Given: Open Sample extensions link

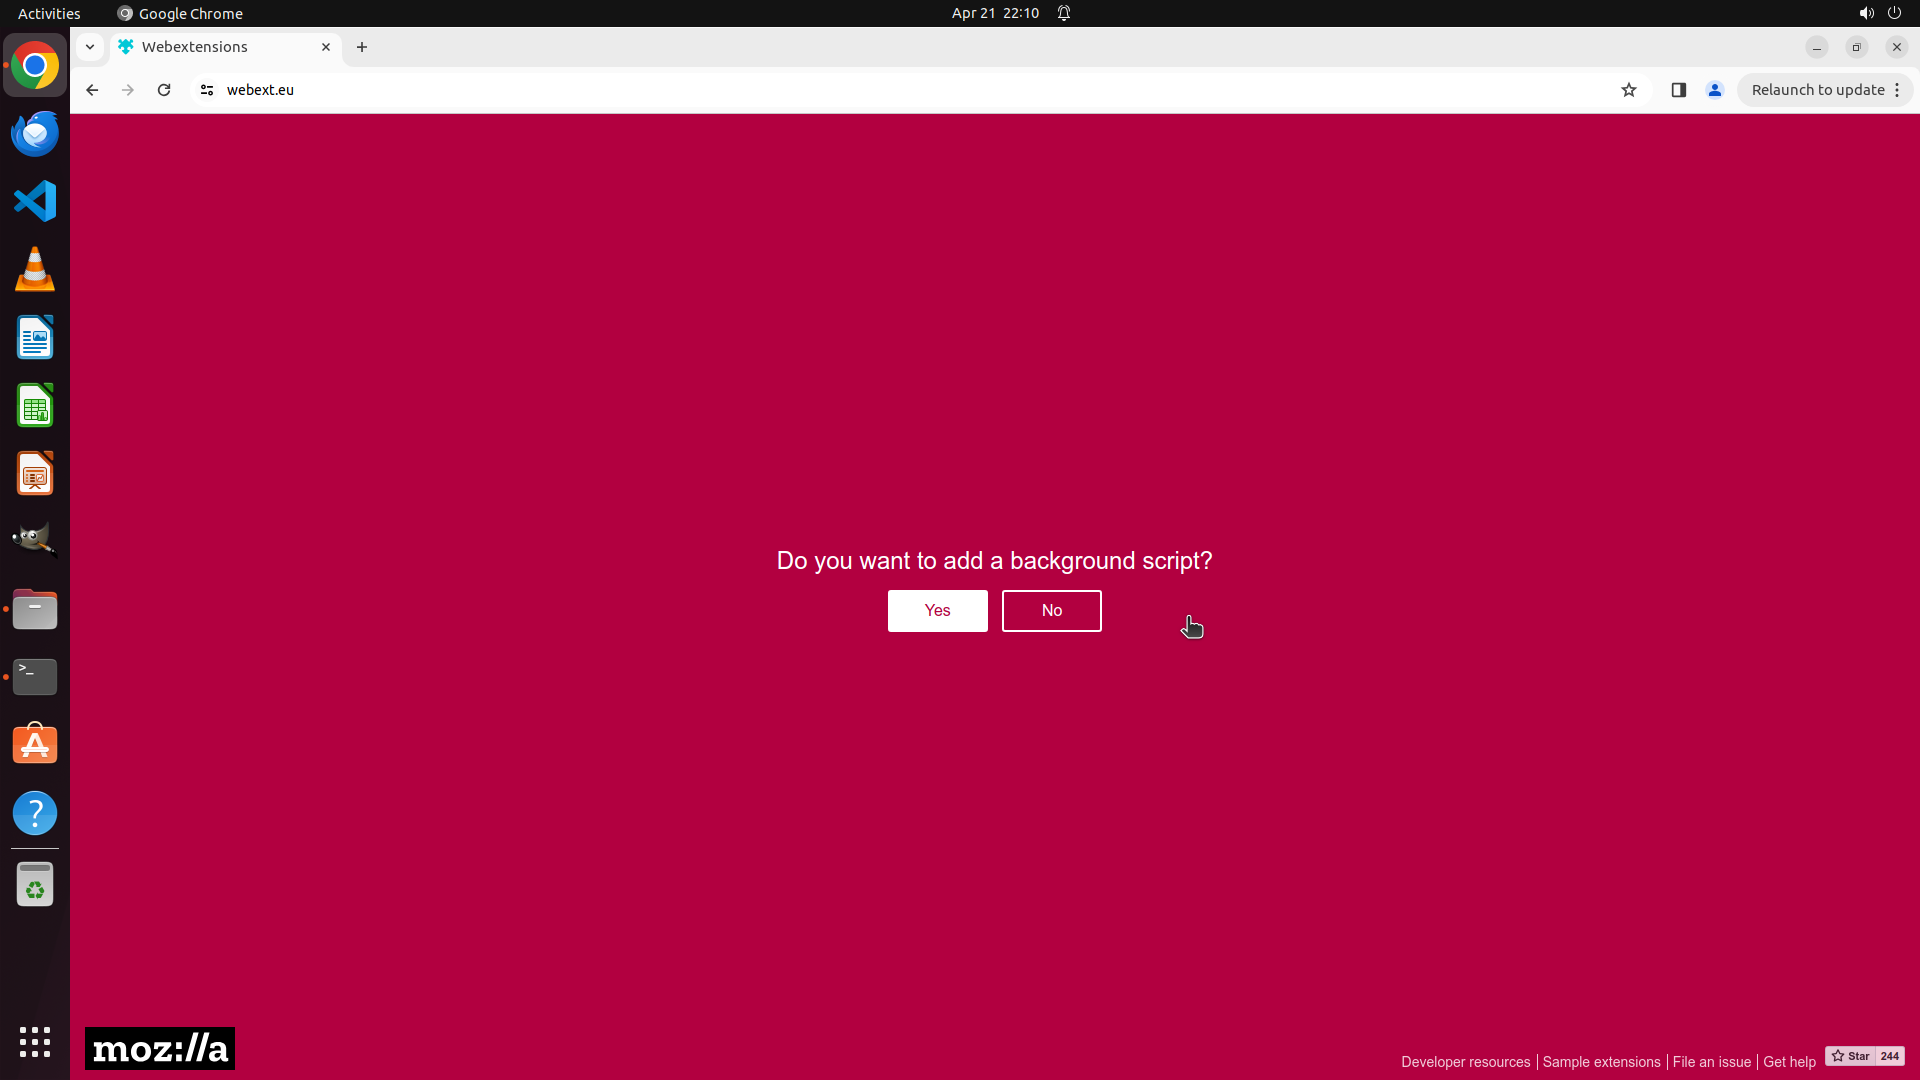Looking at the screenshot, I should pos(1601,1062).
